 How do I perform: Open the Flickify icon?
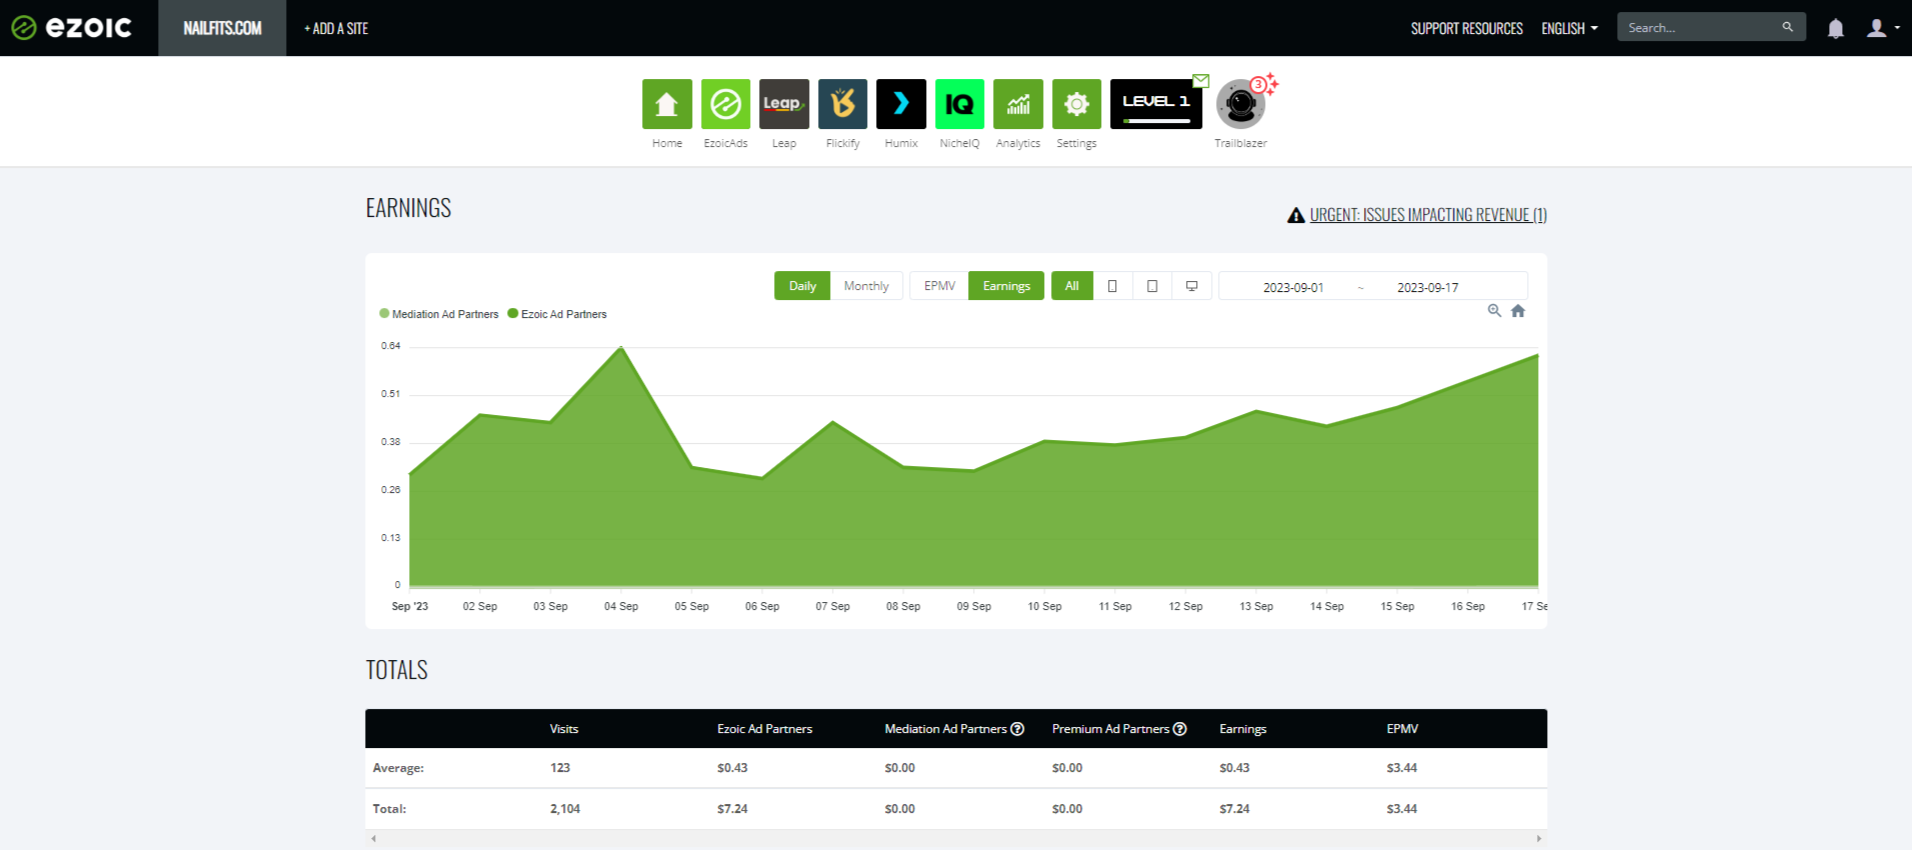(842, 104)
